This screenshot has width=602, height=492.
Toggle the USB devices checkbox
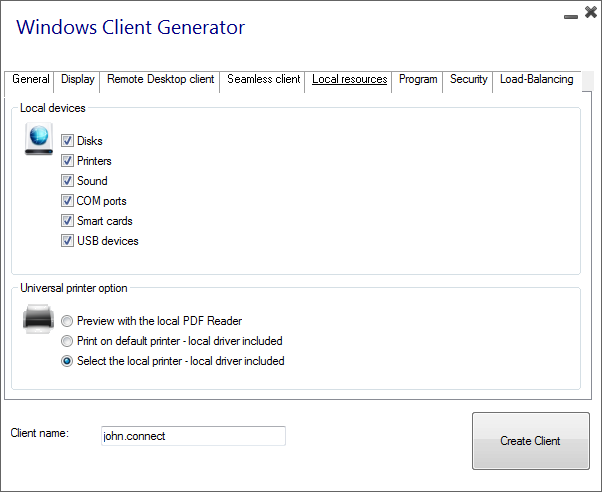point(67,241)
